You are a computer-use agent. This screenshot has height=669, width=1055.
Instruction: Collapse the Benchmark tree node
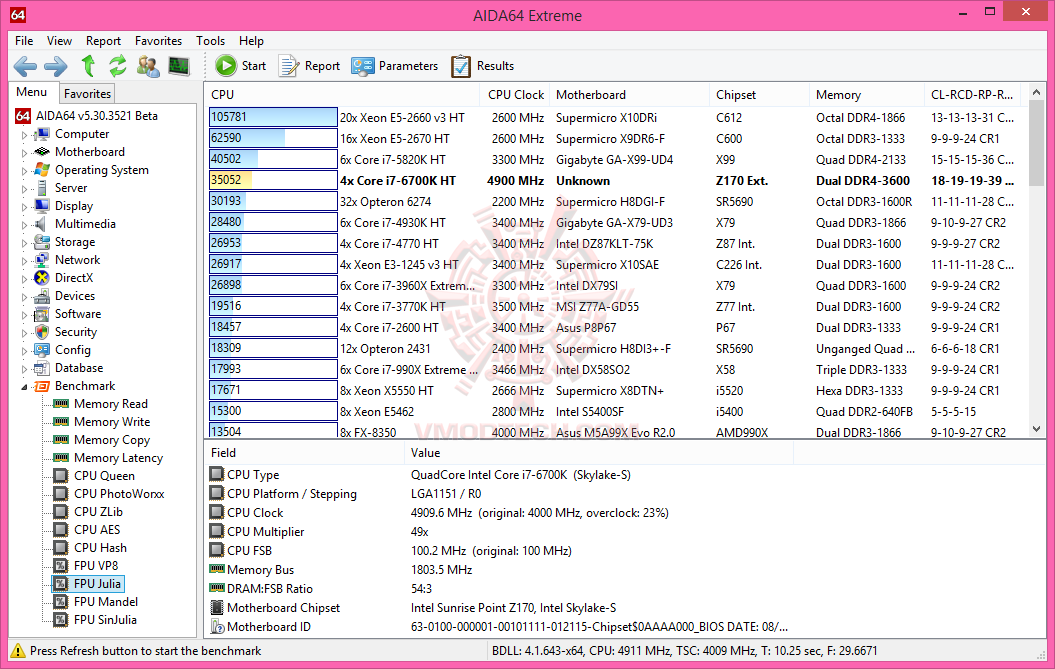click(x=24, y=387)
